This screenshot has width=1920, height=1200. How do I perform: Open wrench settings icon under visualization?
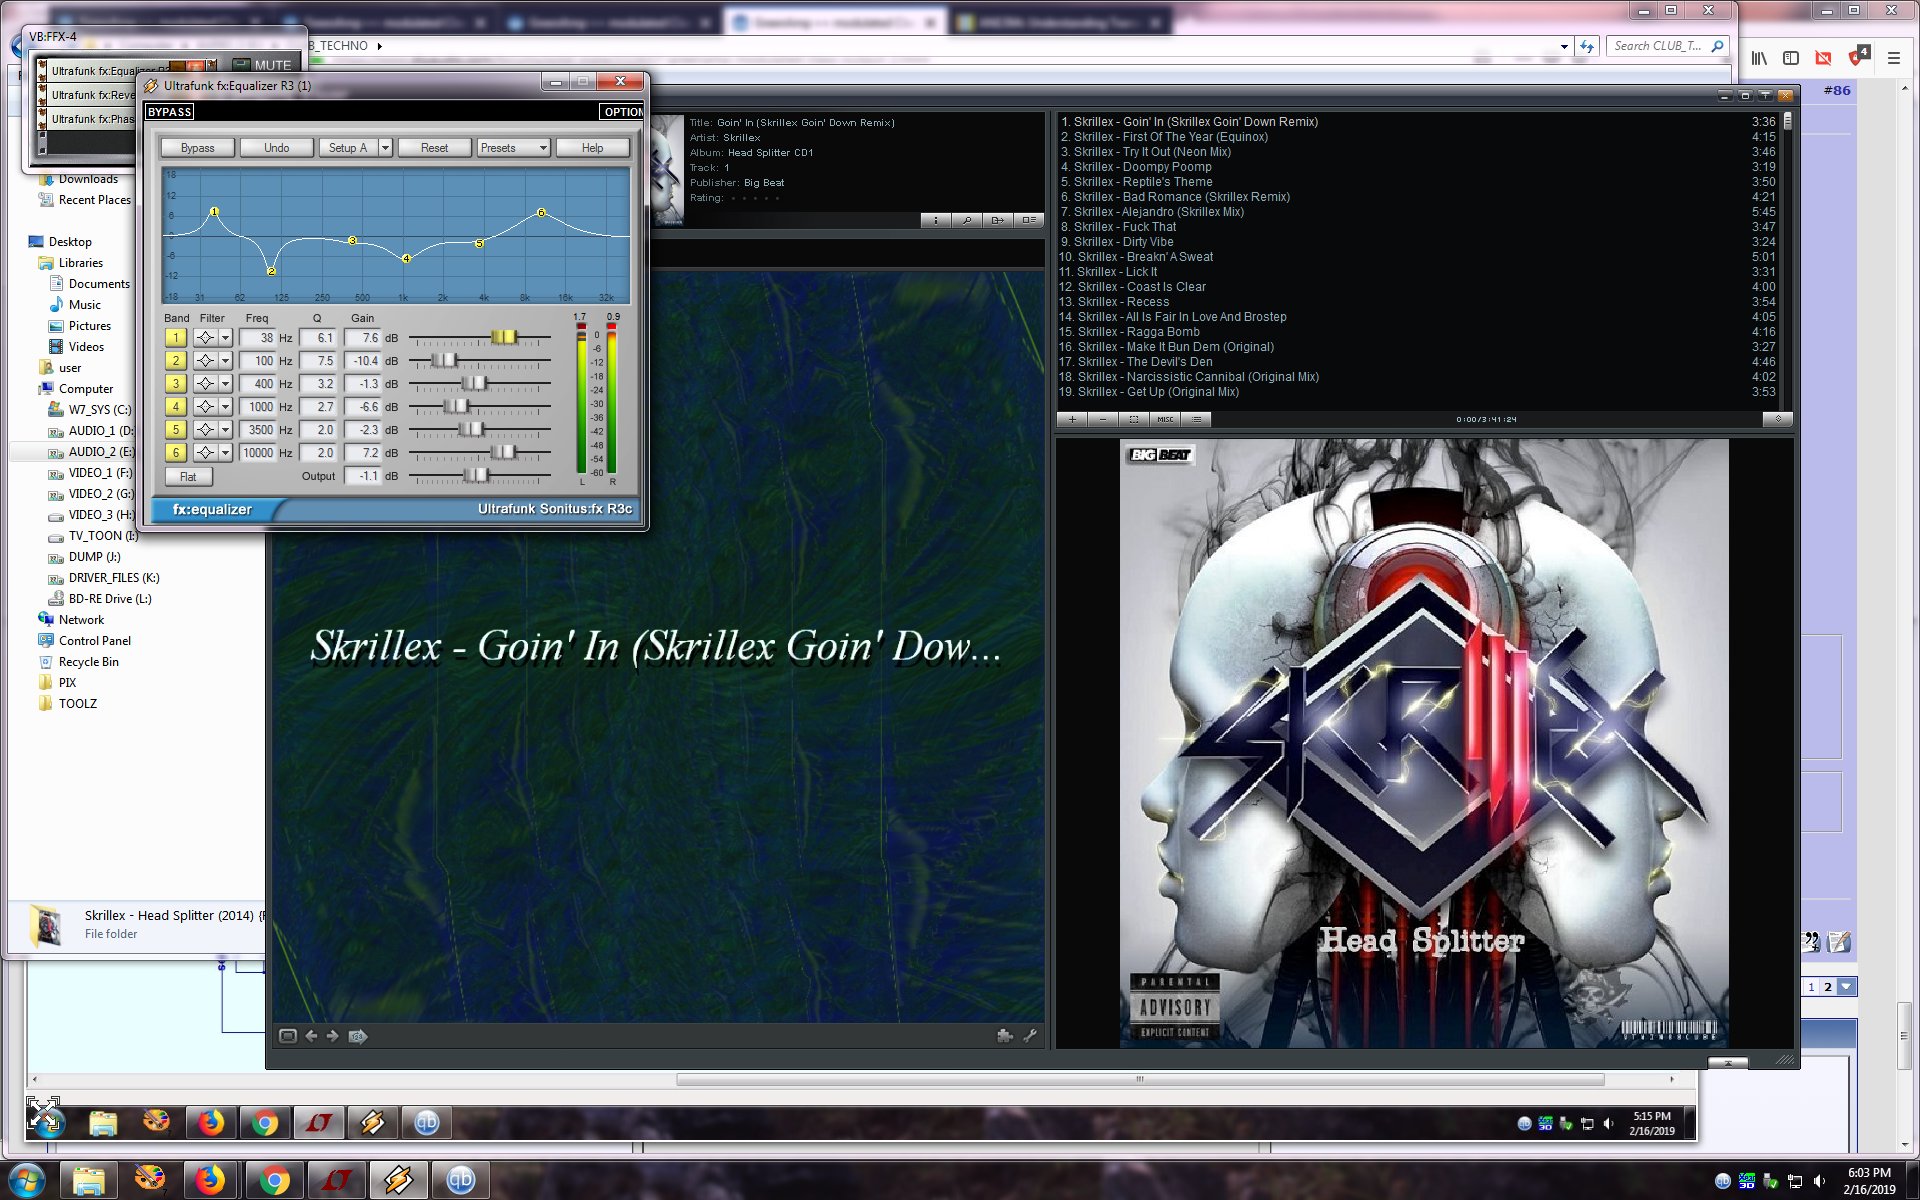click(x=1030, y=1036)
